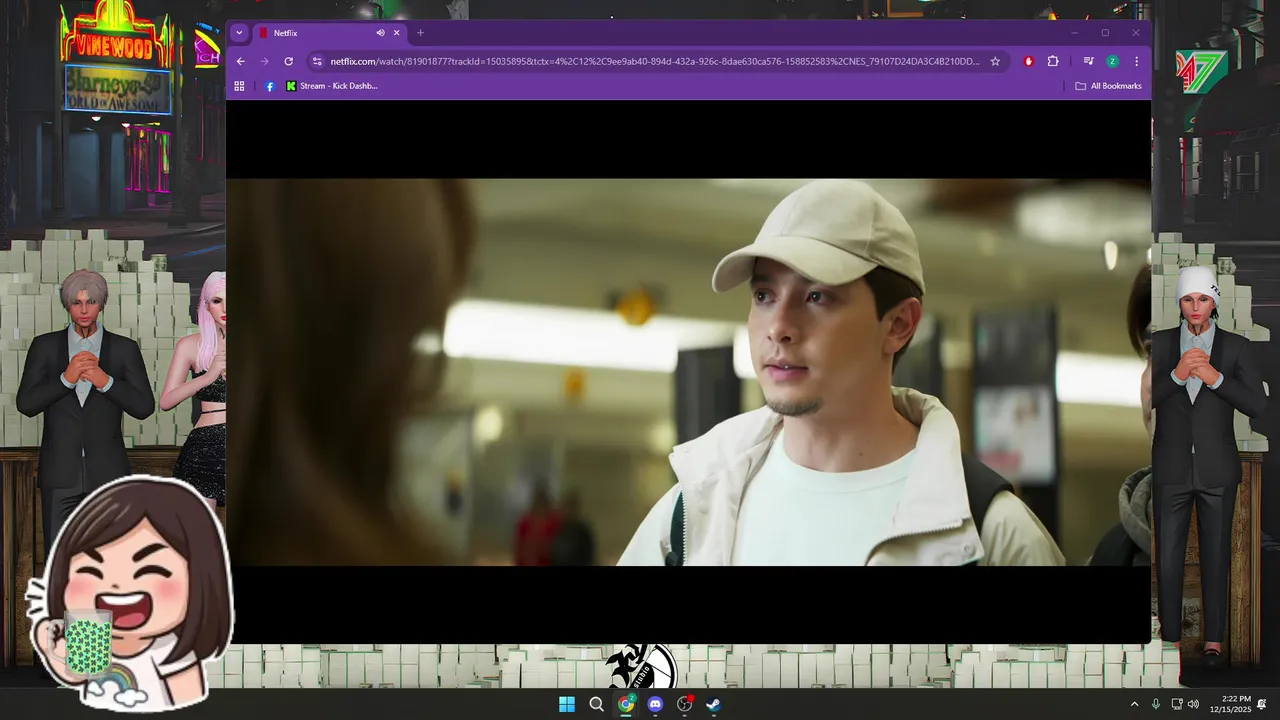
Task: Close the Netflix tab
Action: coord(396,33)
